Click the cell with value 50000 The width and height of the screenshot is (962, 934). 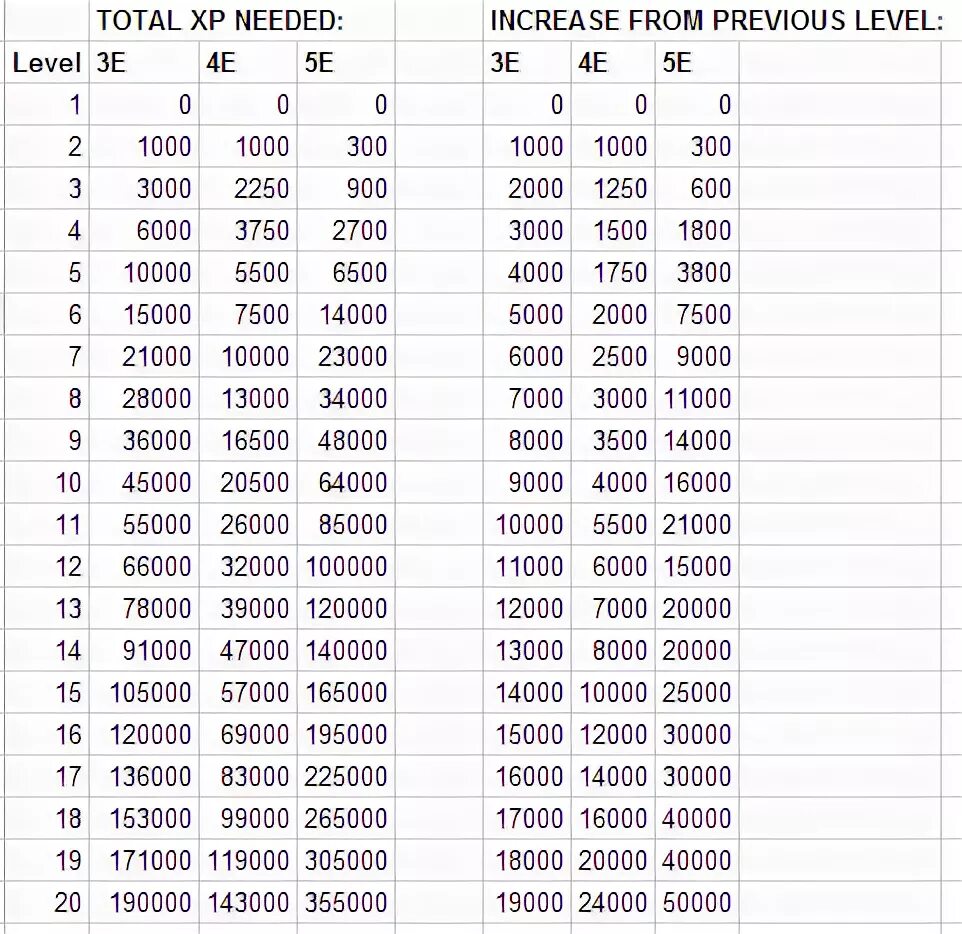click(697, 902)
